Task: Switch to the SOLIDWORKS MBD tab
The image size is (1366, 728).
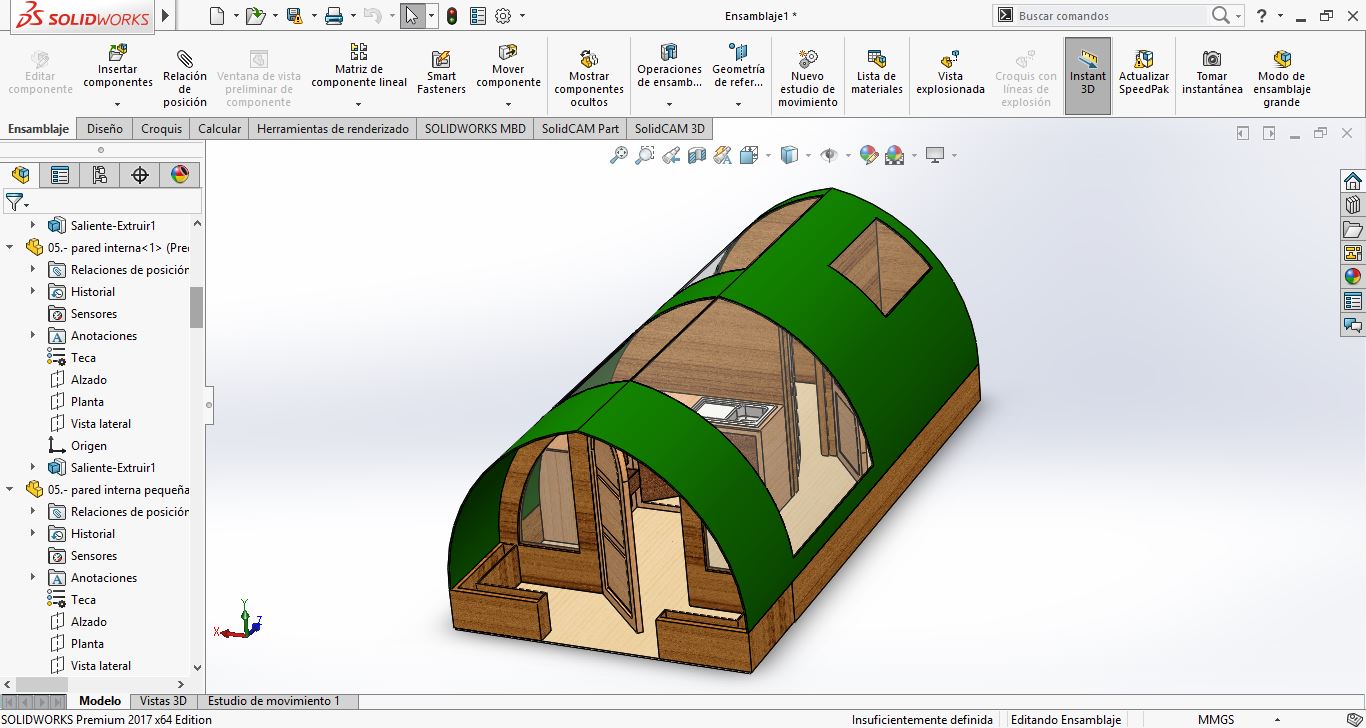Action: pyautogui.click(x=475, y=128)
